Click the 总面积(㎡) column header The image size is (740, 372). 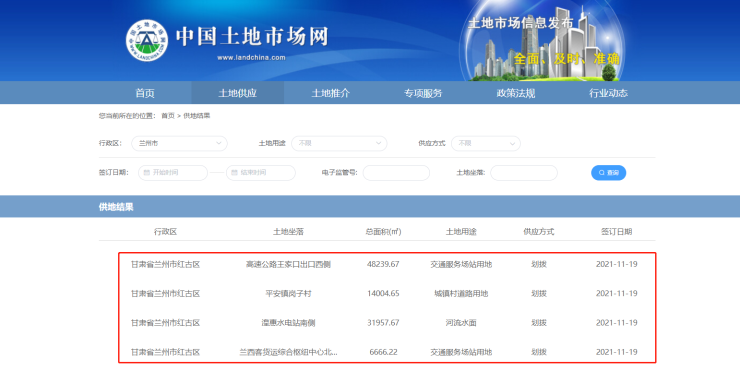[x=383, y=232]
